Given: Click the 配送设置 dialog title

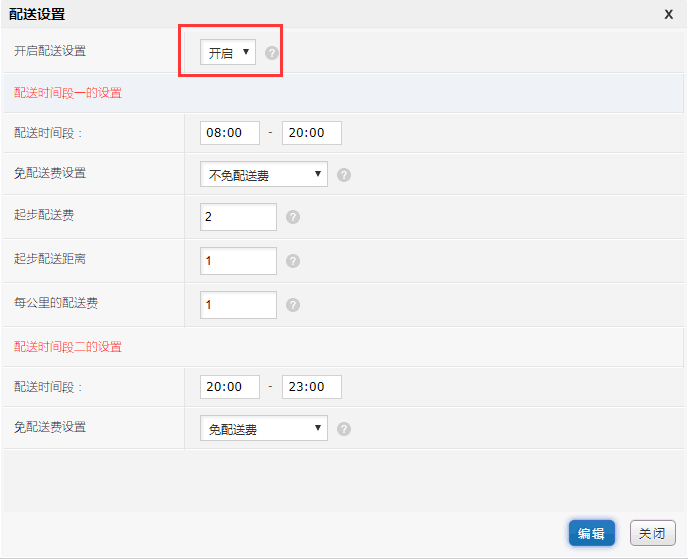Looking at the screenshot, I should [37, 14].
